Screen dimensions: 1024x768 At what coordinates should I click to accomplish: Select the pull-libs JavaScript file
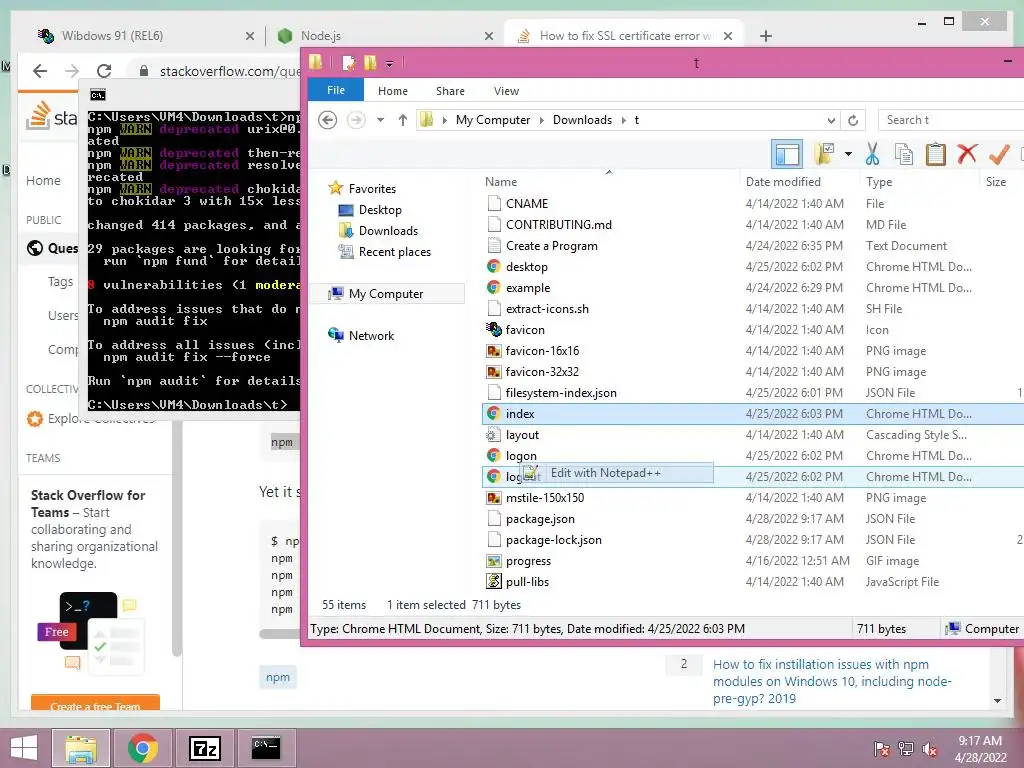point(527,582)
